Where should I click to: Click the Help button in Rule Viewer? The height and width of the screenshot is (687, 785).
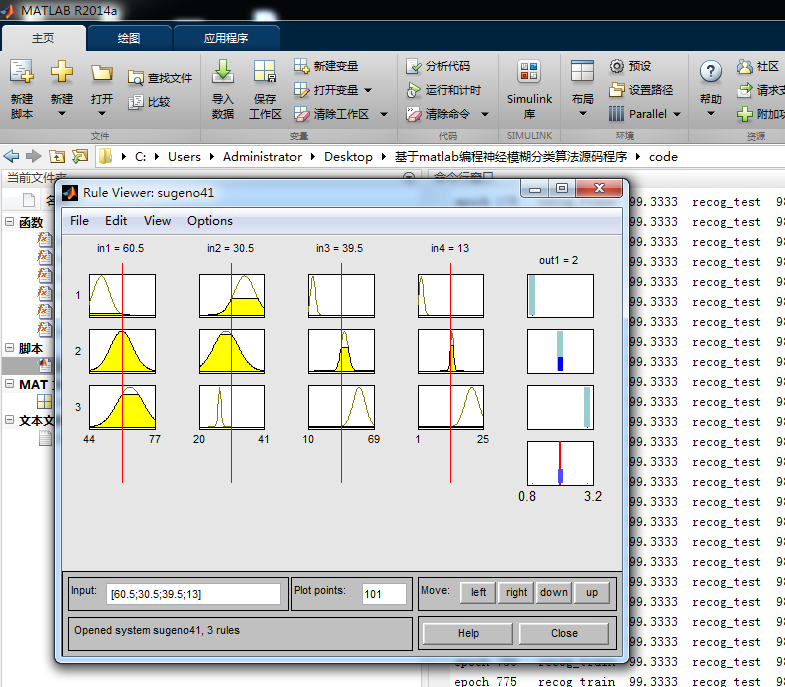coord(468,633)
